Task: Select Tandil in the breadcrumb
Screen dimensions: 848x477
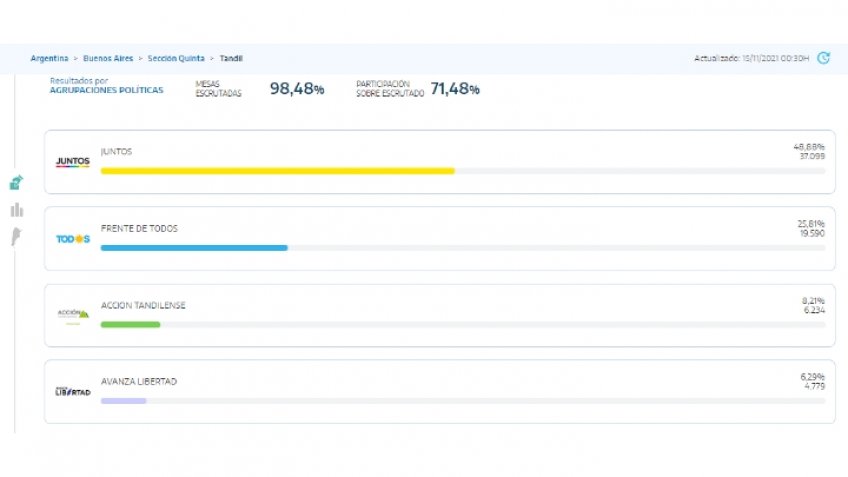Action: pos(231,58)
